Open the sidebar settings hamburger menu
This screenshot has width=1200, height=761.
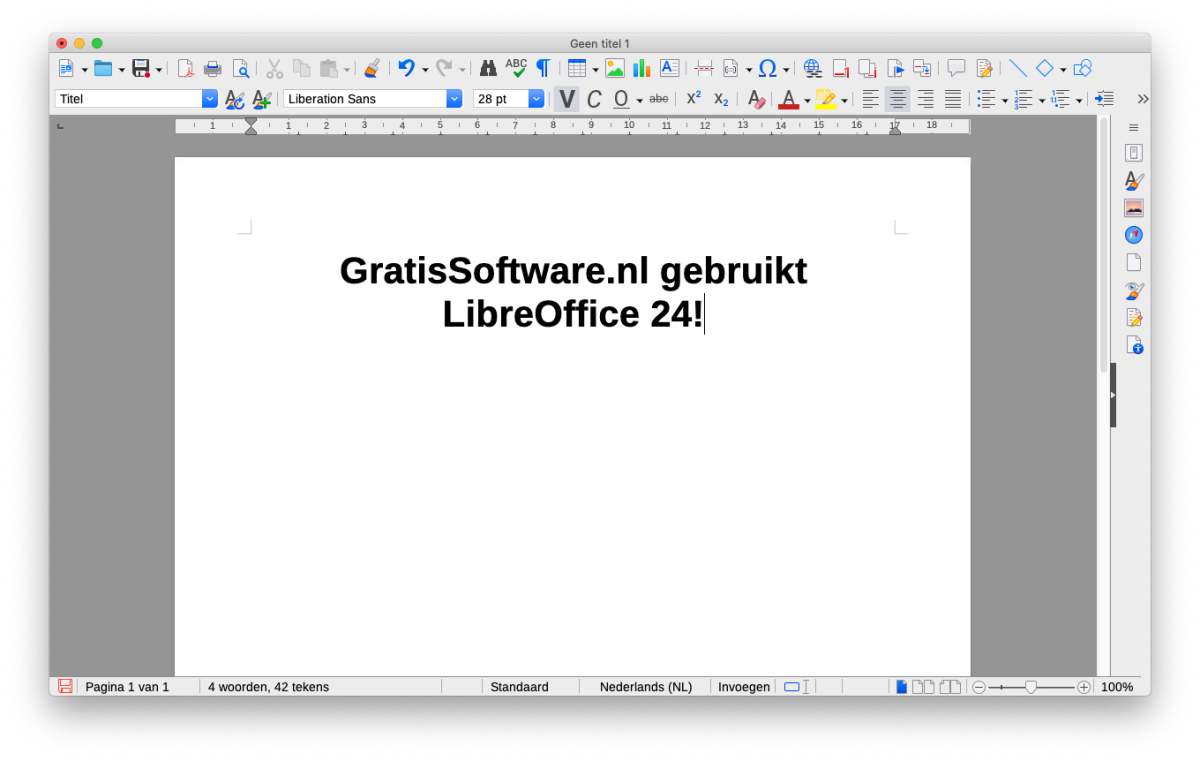1133,127
